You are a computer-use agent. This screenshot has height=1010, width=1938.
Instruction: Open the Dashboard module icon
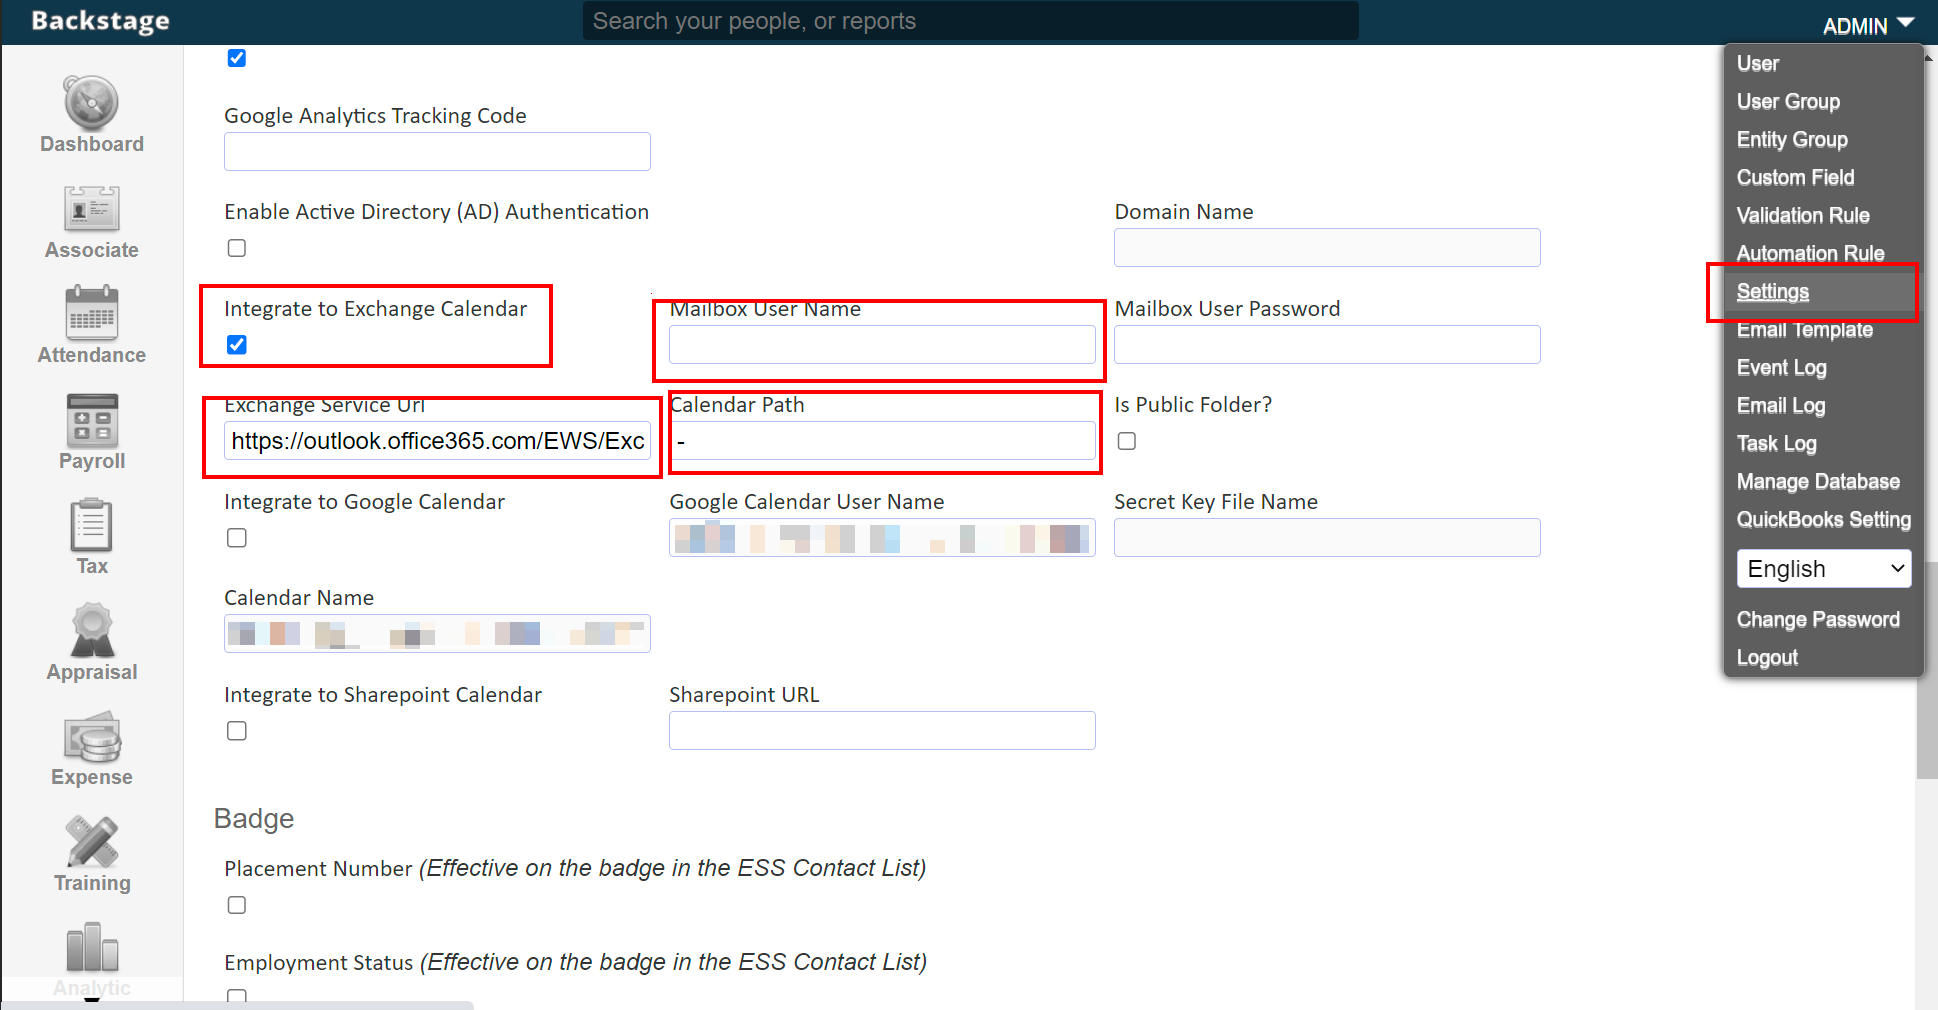click(91, 103)
